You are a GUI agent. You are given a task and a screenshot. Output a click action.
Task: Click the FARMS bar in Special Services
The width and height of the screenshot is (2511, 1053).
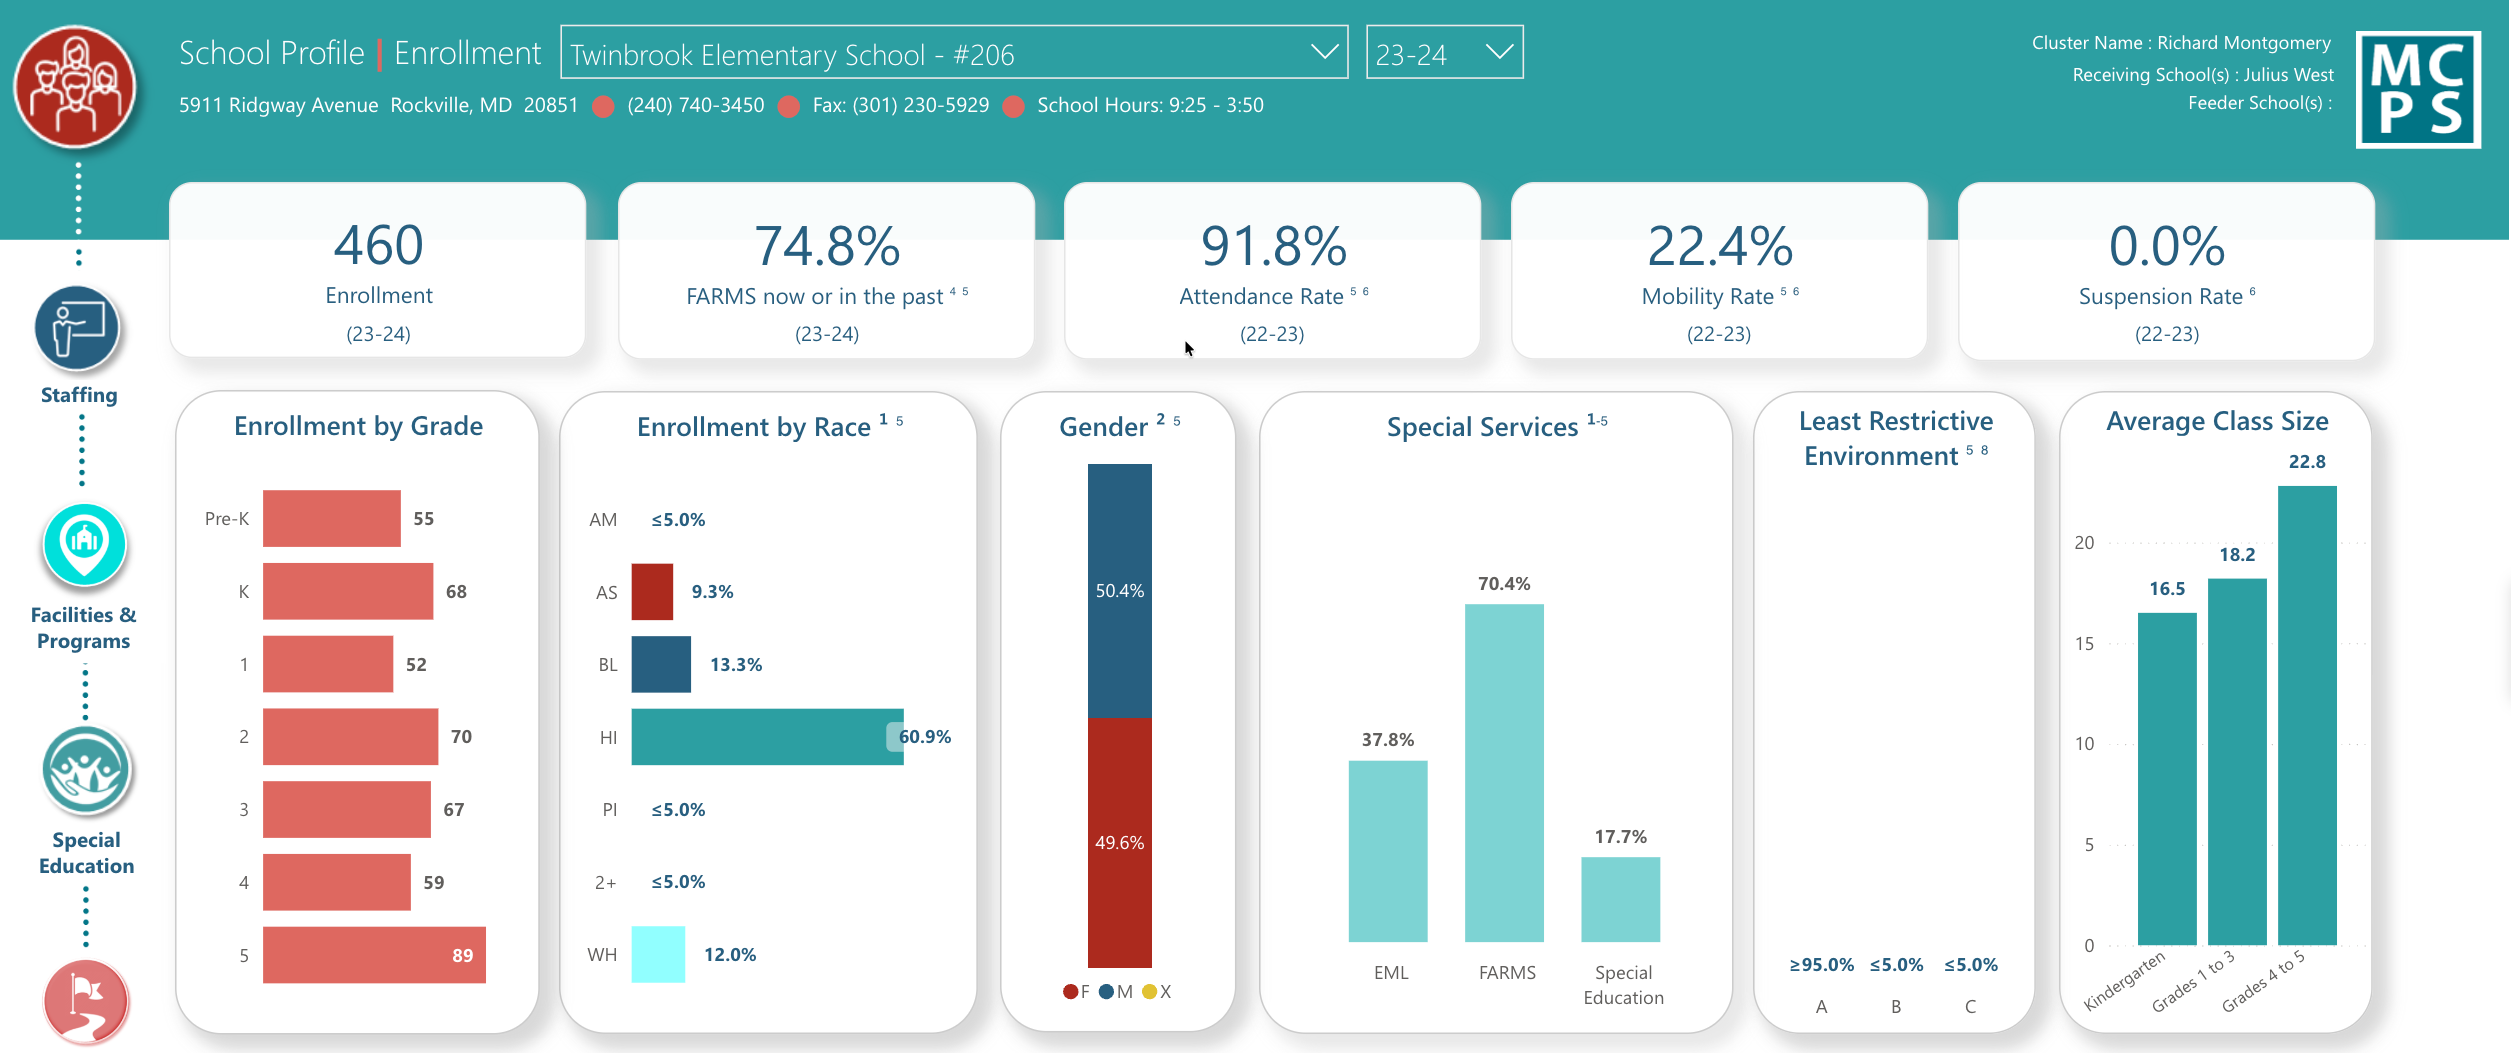(x=1504, y=772)
